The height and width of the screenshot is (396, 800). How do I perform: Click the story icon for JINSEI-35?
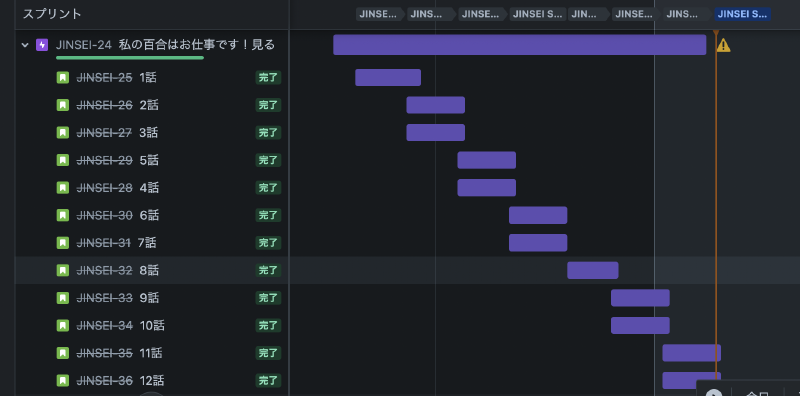click(x=63, y=353)
